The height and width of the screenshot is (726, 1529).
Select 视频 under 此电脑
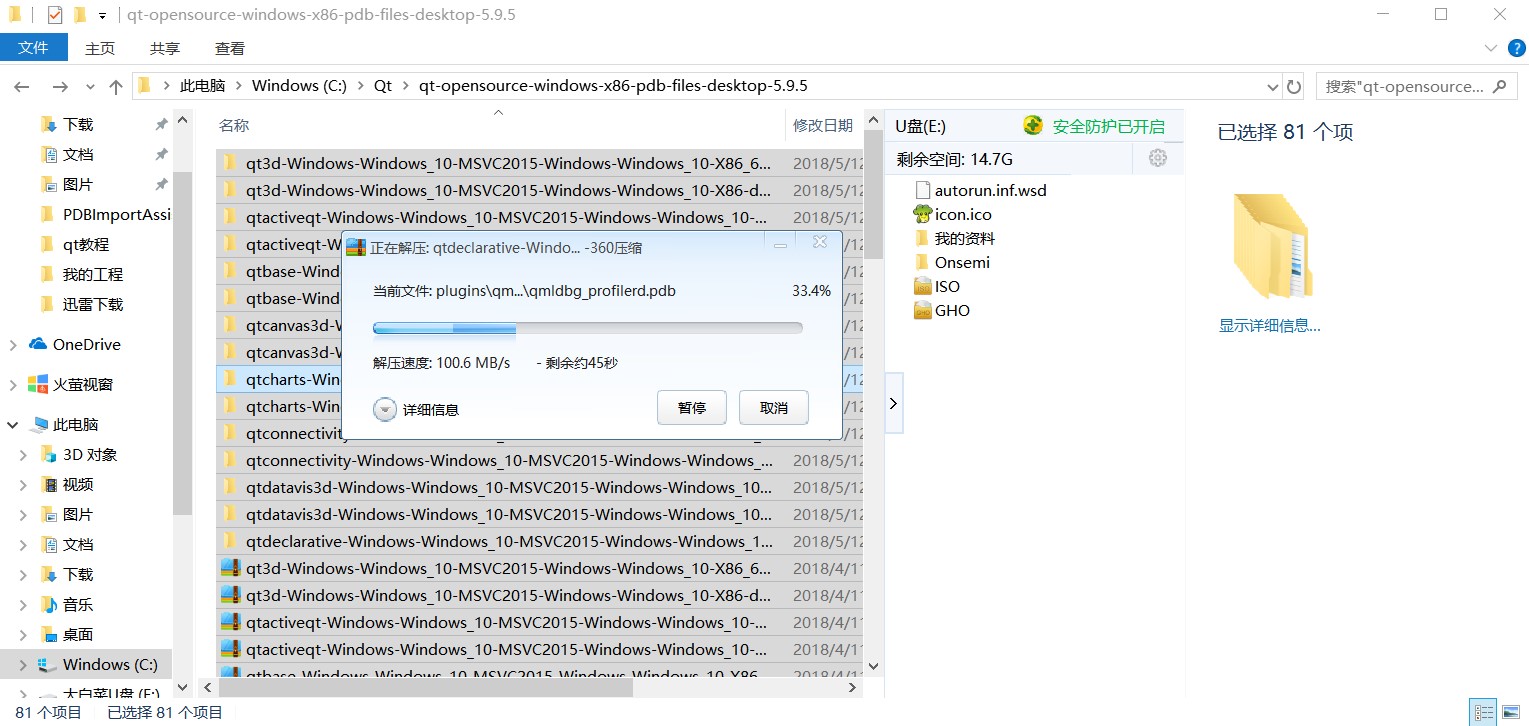[78, 484]
